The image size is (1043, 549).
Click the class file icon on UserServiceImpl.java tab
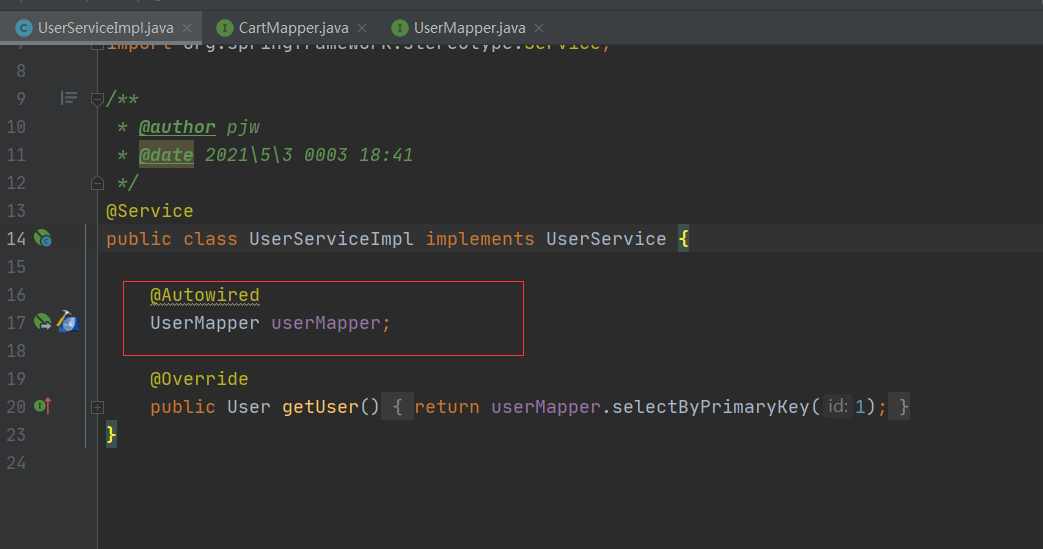pos(24,28)
